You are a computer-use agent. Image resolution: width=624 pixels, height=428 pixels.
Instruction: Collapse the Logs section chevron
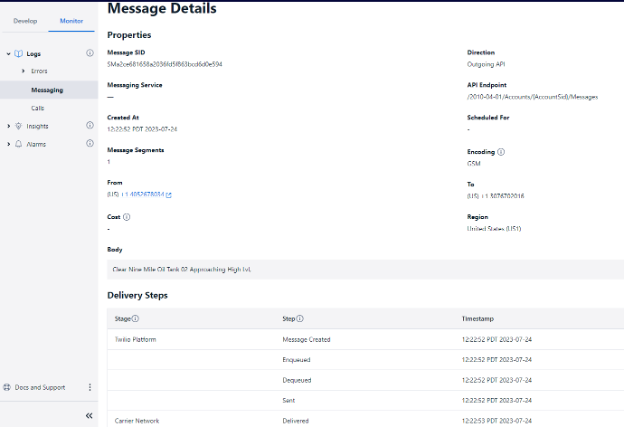8,54
